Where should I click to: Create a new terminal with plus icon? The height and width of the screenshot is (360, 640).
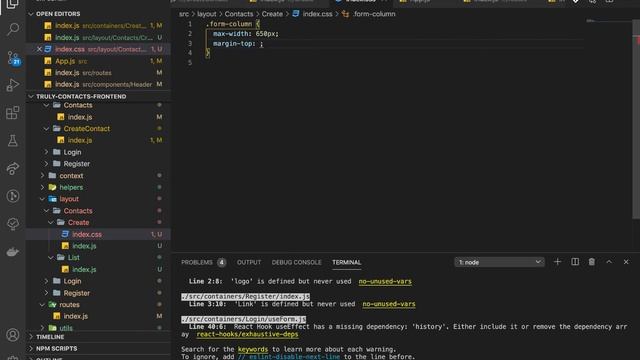coord(557,262)
